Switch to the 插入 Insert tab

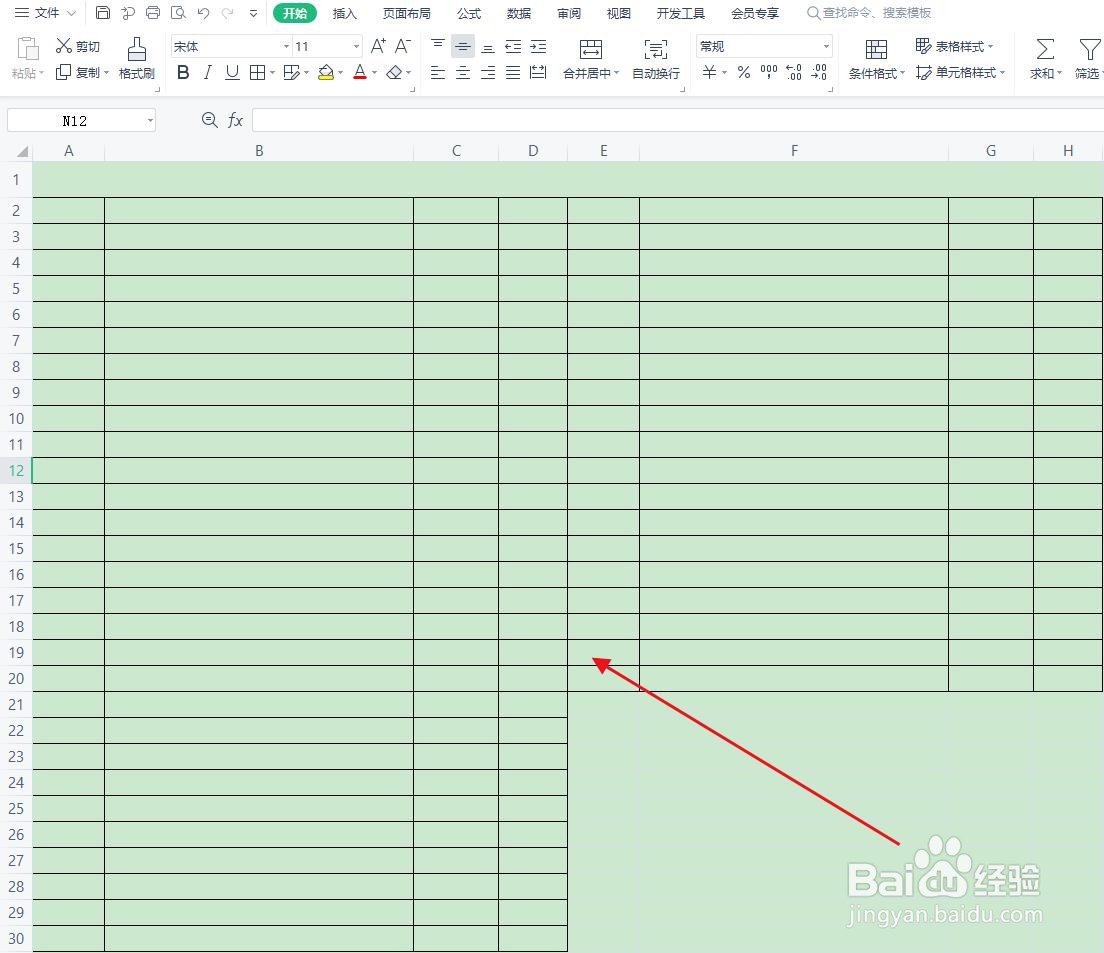[x=345, y=13]
